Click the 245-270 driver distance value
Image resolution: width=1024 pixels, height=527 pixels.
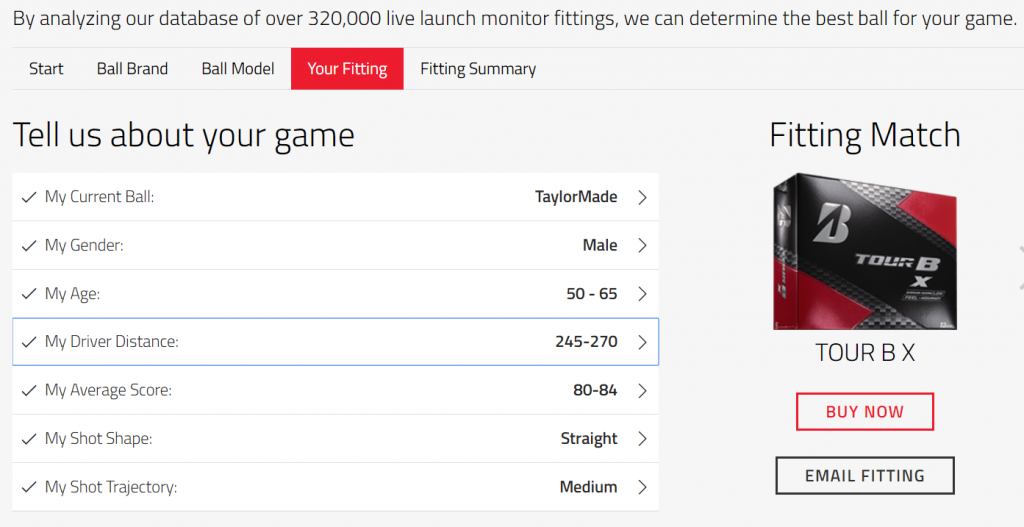pyautogui.click(x=586, y=342)
